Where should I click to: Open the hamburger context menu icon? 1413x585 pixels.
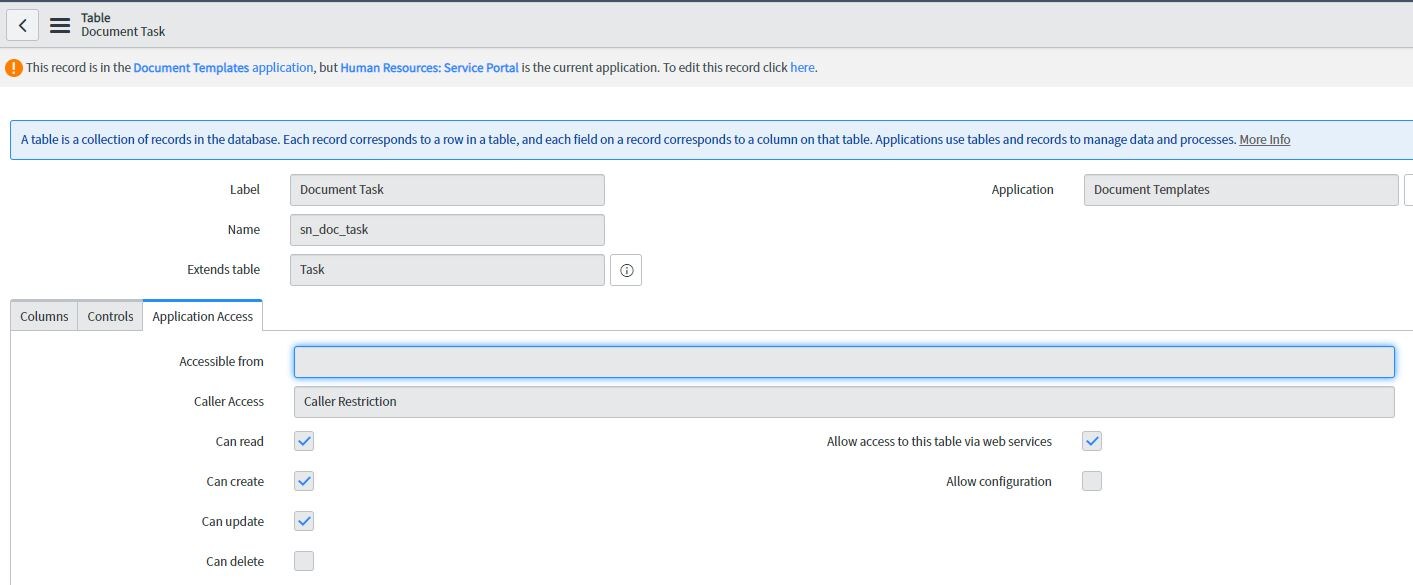click(x=60, y=25)
